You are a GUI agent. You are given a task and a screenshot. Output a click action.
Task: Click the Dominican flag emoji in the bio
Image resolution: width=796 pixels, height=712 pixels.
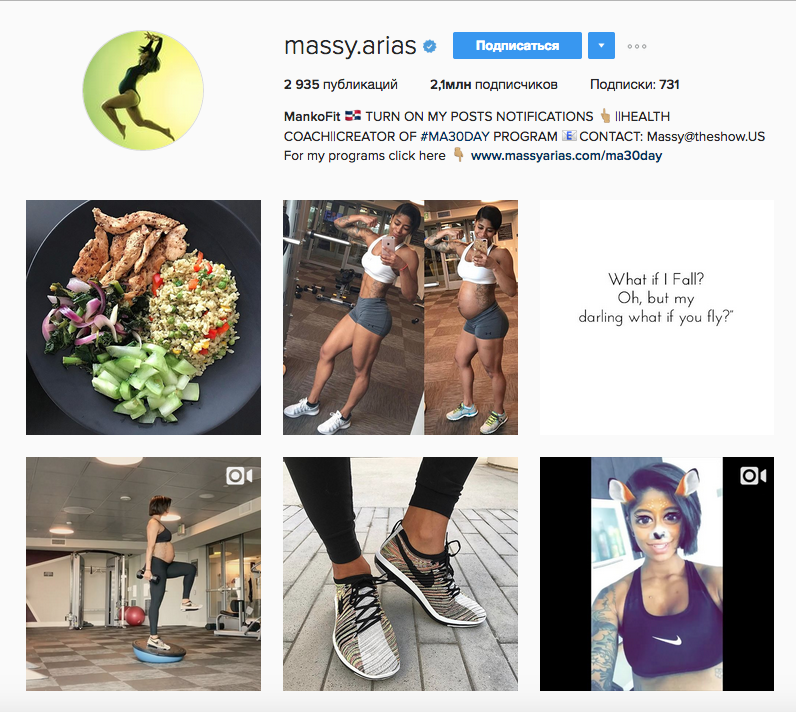[x=353, y=116]
